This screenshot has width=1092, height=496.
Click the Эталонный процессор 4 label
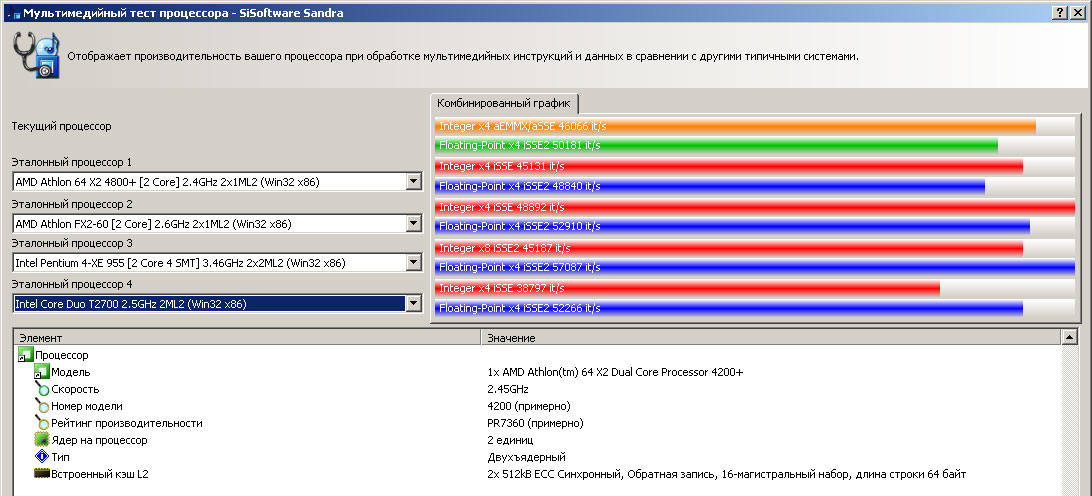point(72,284)
